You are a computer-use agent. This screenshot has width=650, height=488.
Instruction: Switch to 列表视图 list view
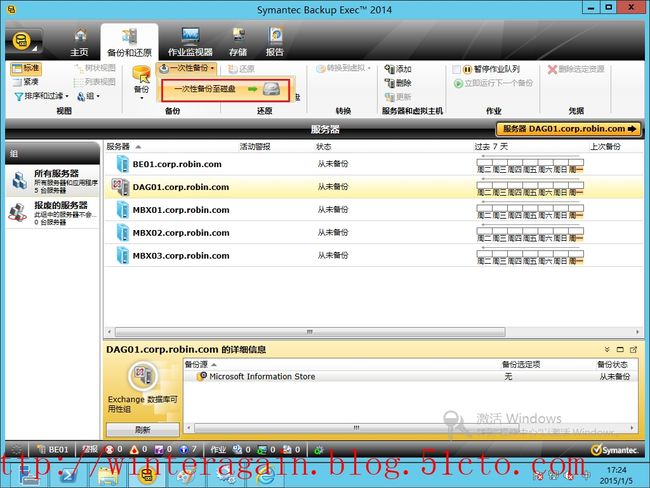tap(95, 82)
